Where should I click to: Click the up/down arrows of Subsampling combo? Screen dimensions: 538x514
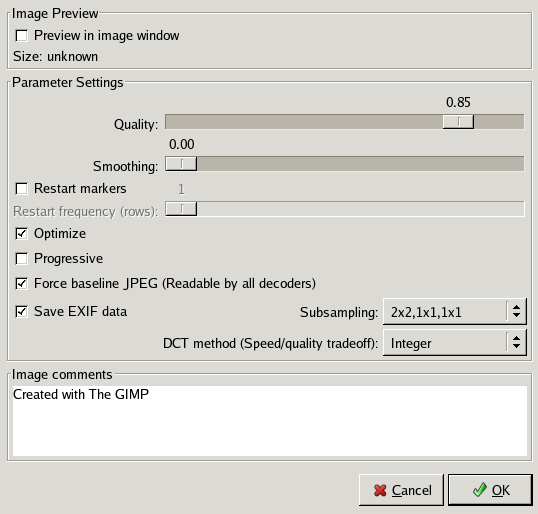[x=516, y=312]
